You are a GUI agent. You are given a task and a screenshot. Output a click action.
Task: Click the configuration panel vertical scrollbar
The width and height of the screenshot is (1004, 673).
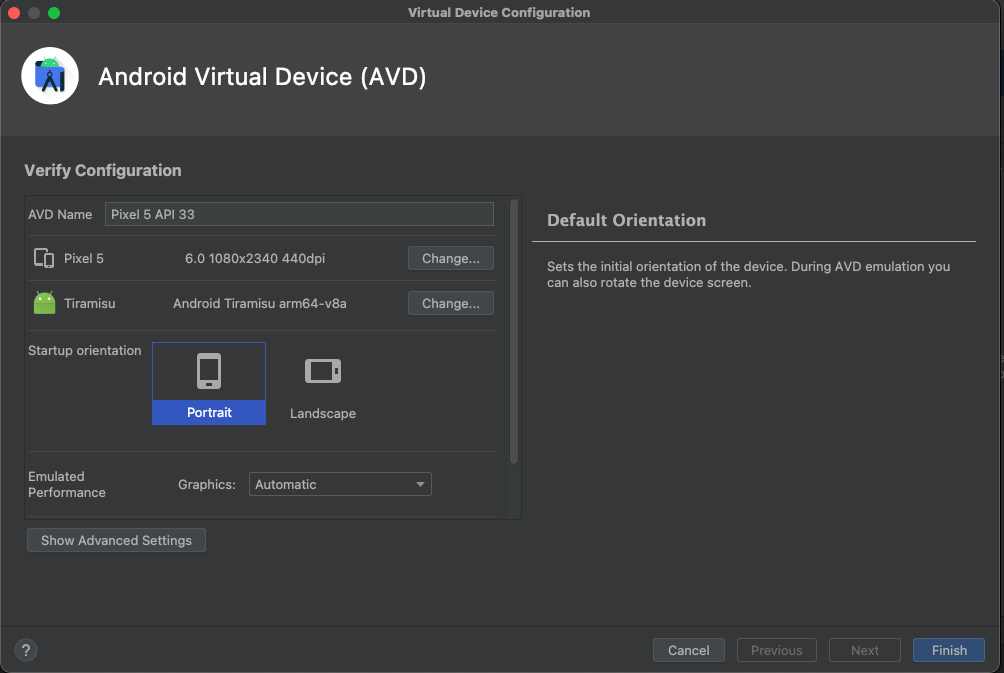click(x=514, y=330)
